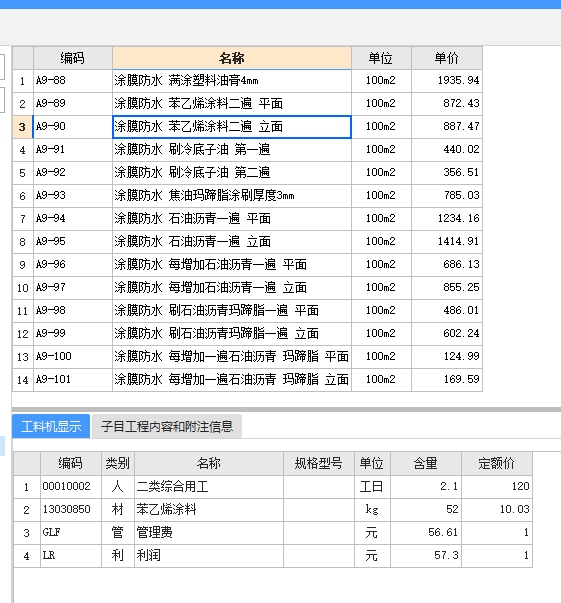
Task: Select code cell A9-100
Action: click(x=73, y=357)
